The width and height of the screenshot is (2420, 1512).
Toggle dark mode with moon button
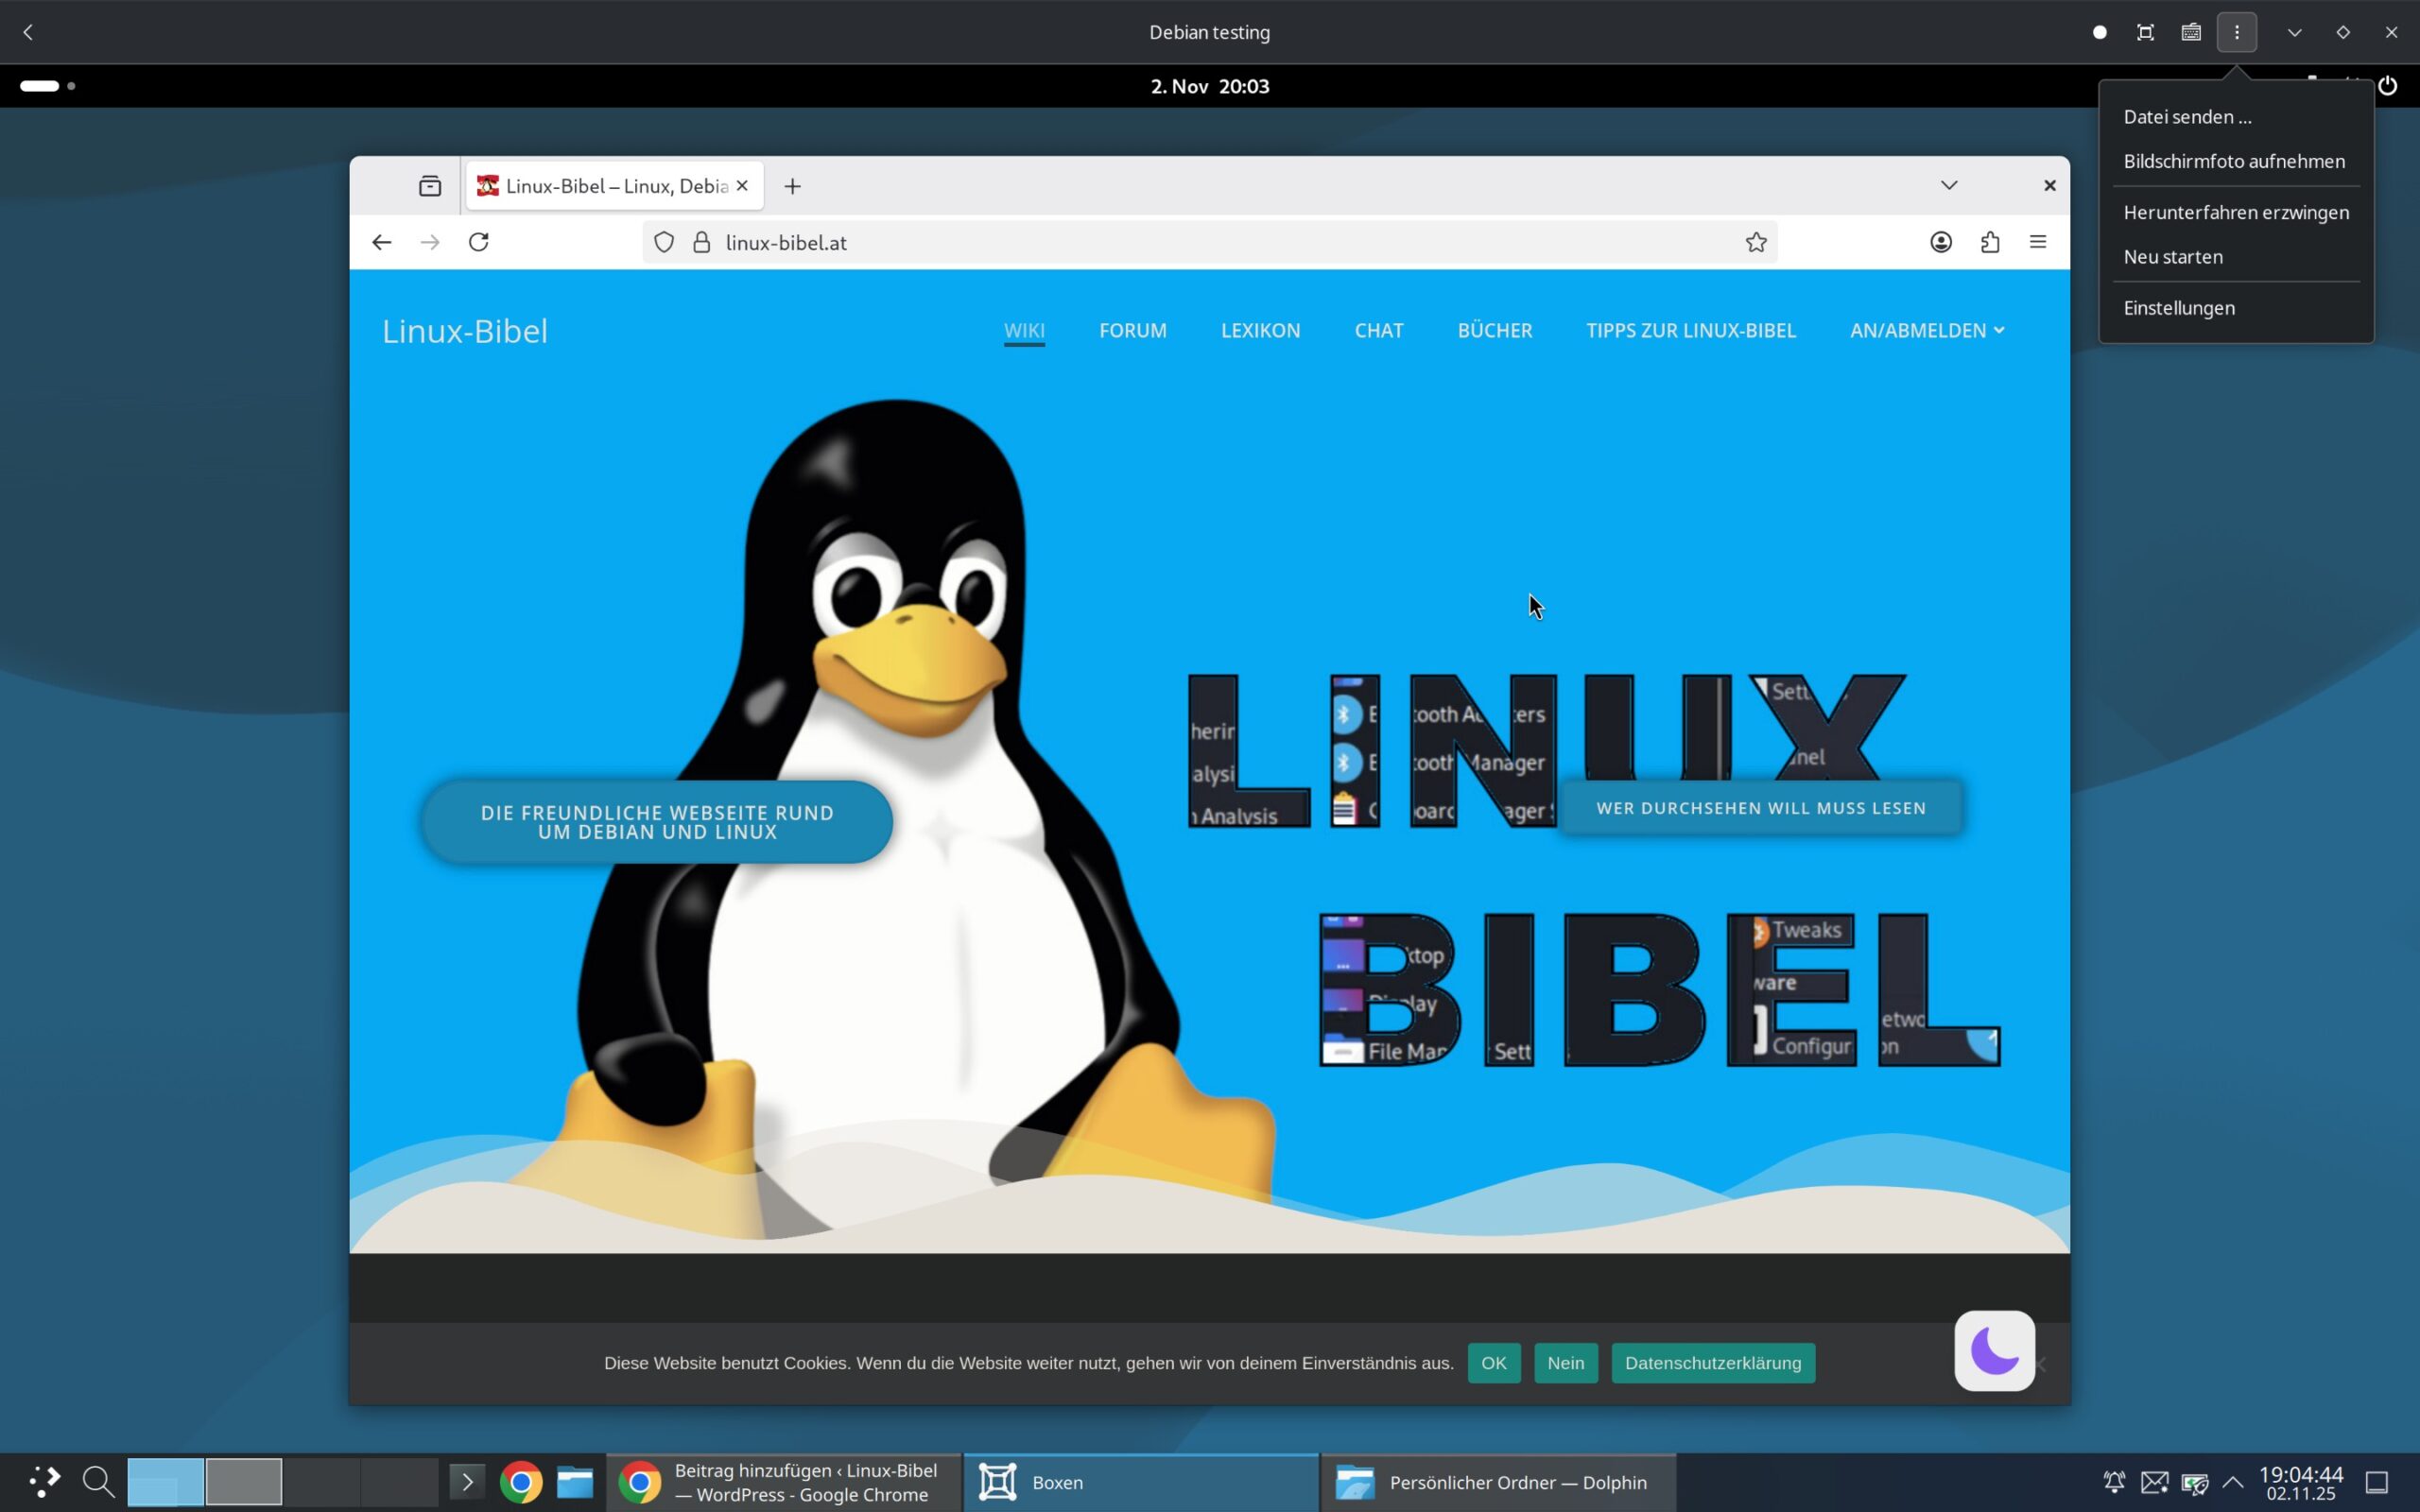[1994, 1350]
